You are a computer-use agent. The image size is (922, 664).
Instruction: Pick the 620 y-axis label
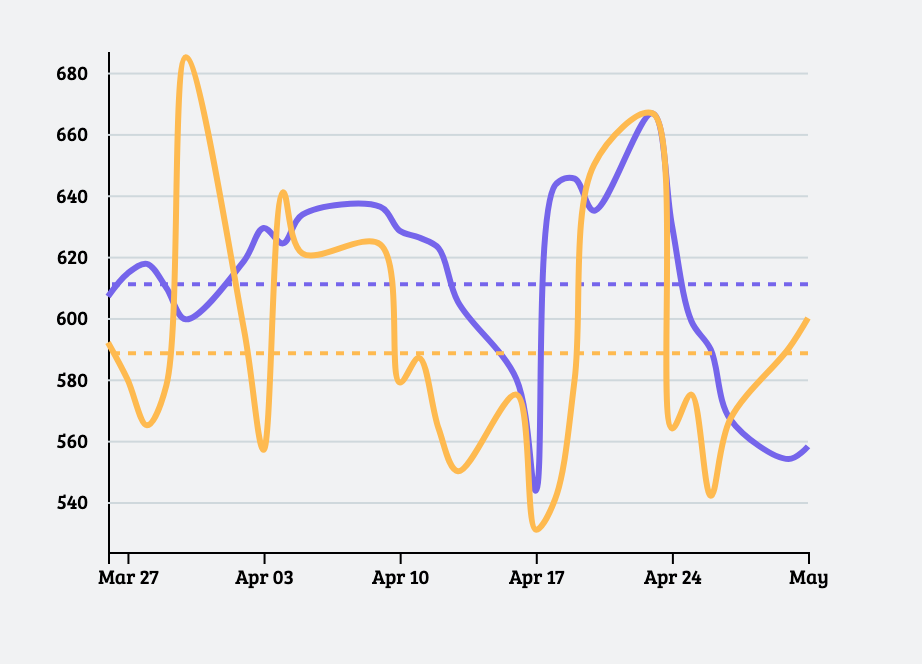(74, 258)
